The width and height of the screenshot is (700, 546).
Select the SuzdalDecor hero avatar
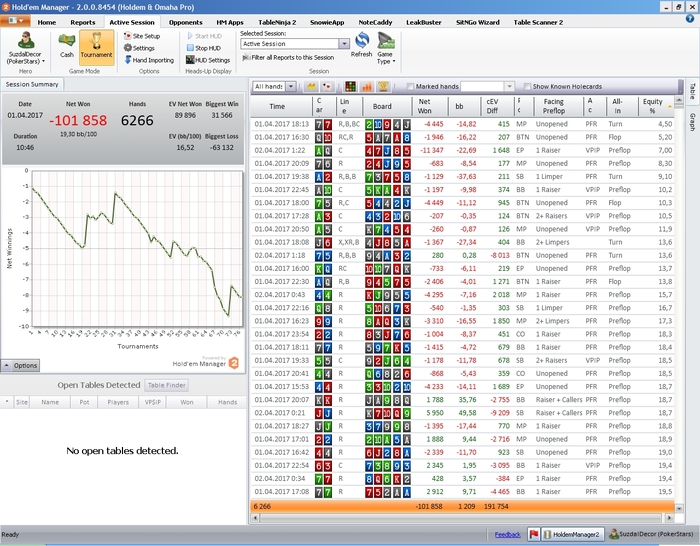click(25, 41)
